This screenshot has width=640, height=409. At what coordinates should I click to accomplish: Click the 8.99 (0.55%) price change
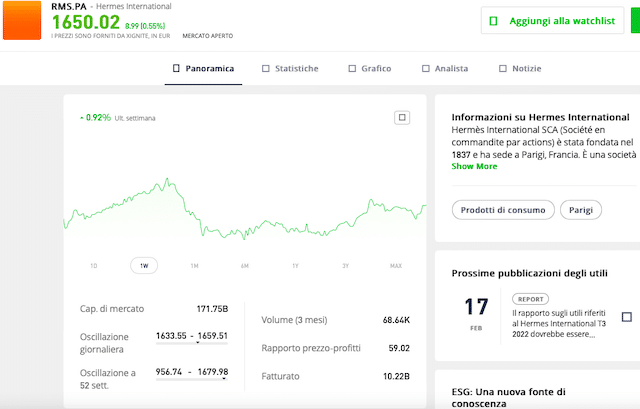(x=145, y=26)
